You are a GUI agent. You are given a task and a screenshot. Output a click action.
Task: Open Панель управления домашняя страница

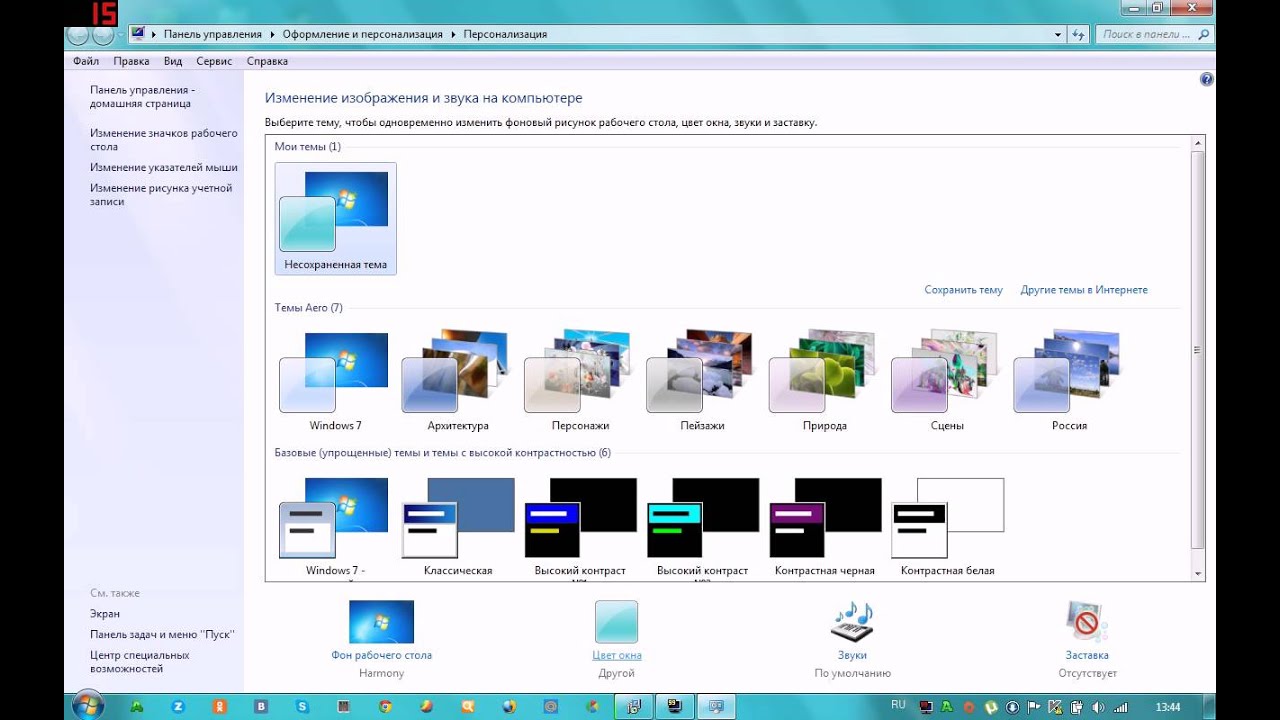tap(142, 96)
